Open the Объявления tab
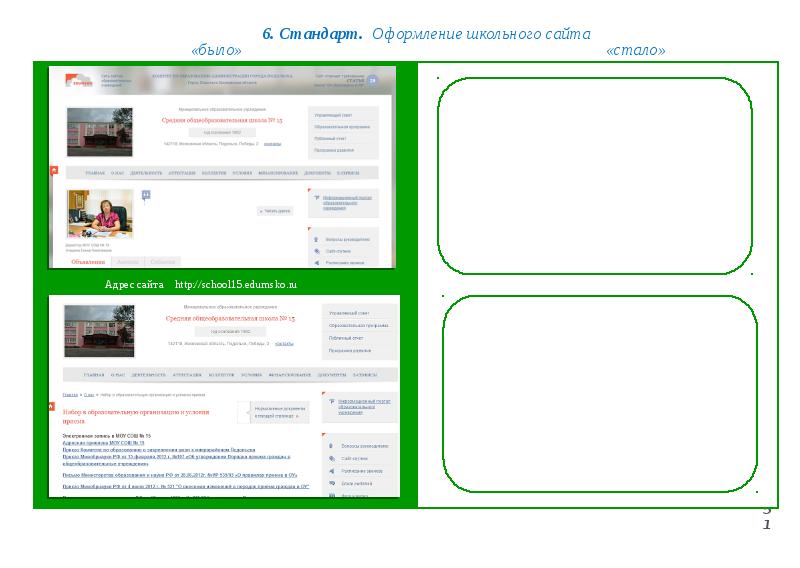Image resolution: width=800 pixels, height=568 pixels. pyautogui.click(x=88, y=262)
